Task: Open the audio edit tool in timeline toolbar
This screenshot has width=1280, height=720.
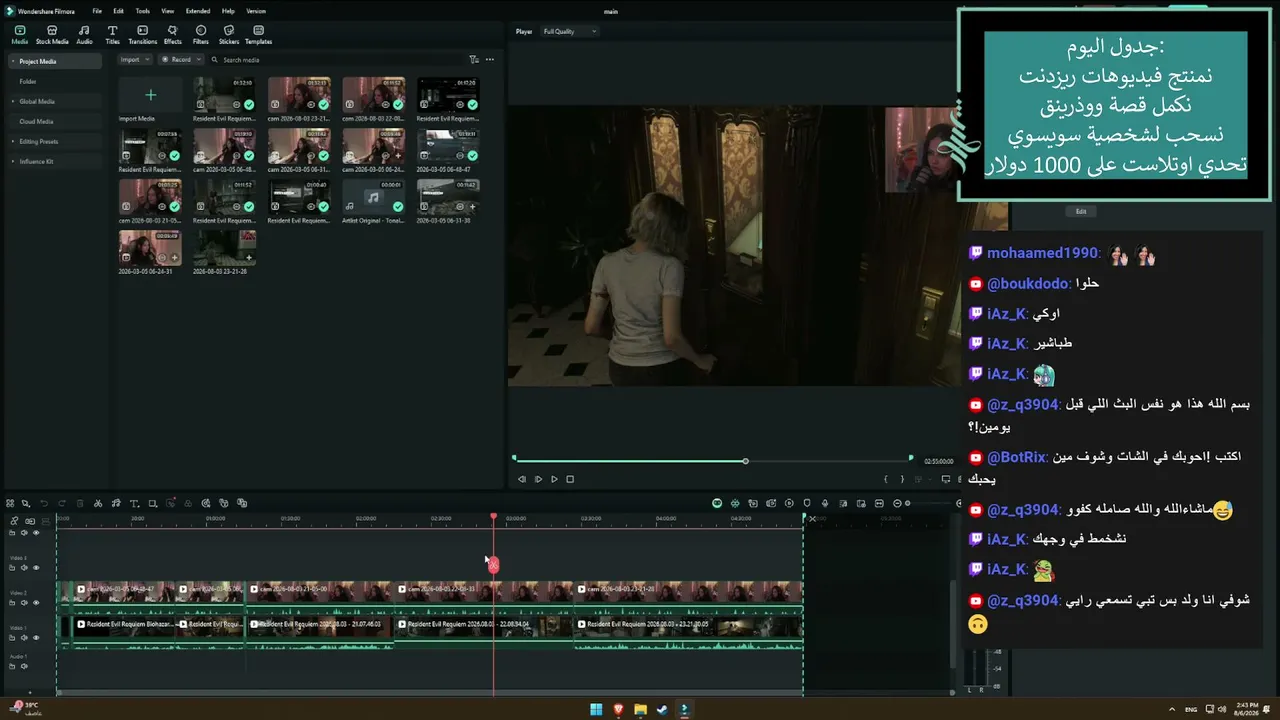Action: [x=116, y=503]
